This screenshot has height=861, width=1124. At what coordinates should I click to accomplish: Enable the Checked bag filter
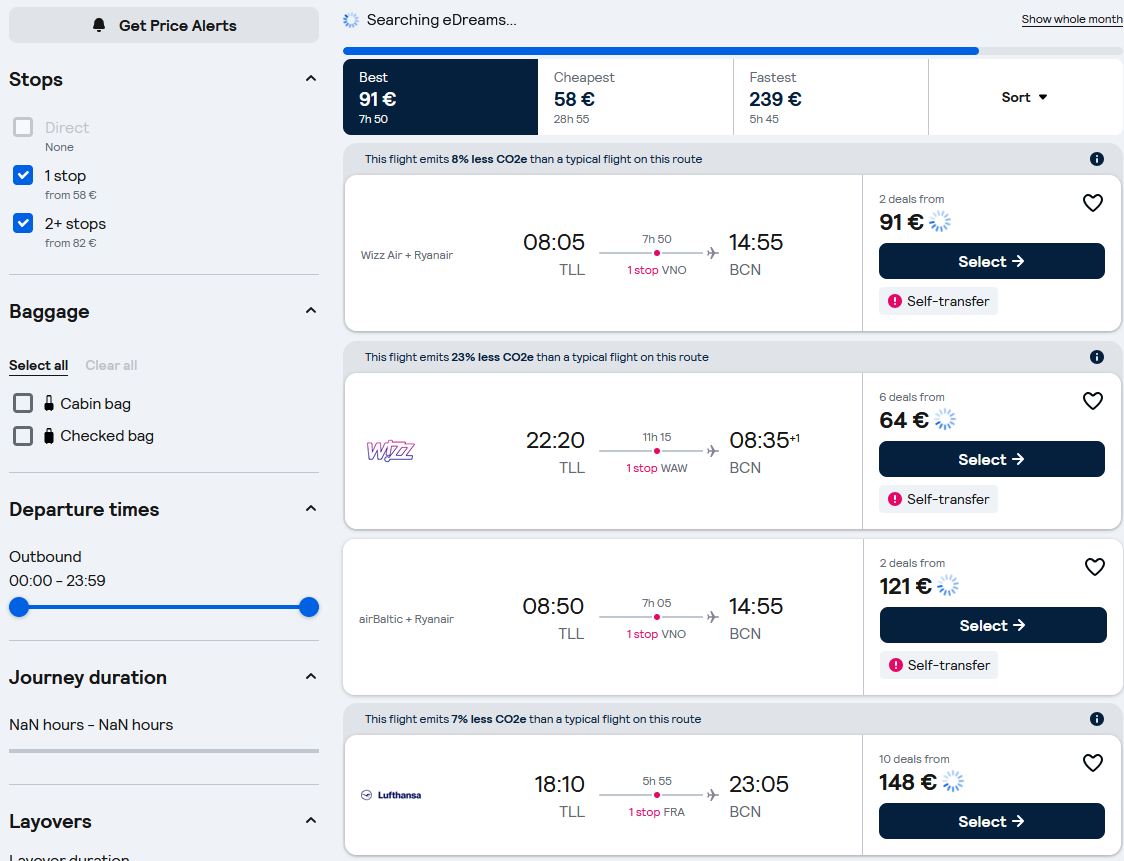[23, 435]
